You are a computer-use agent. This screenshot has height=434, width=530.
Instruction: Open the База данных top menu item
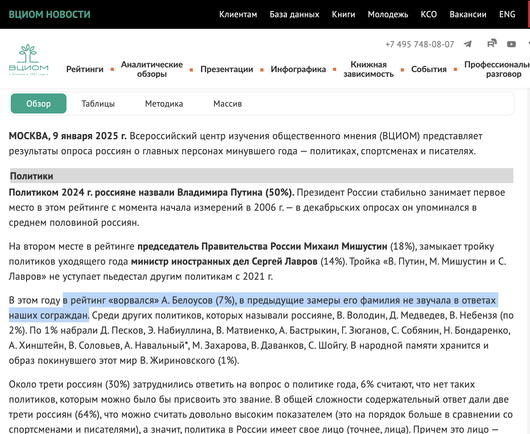point(294,15)
